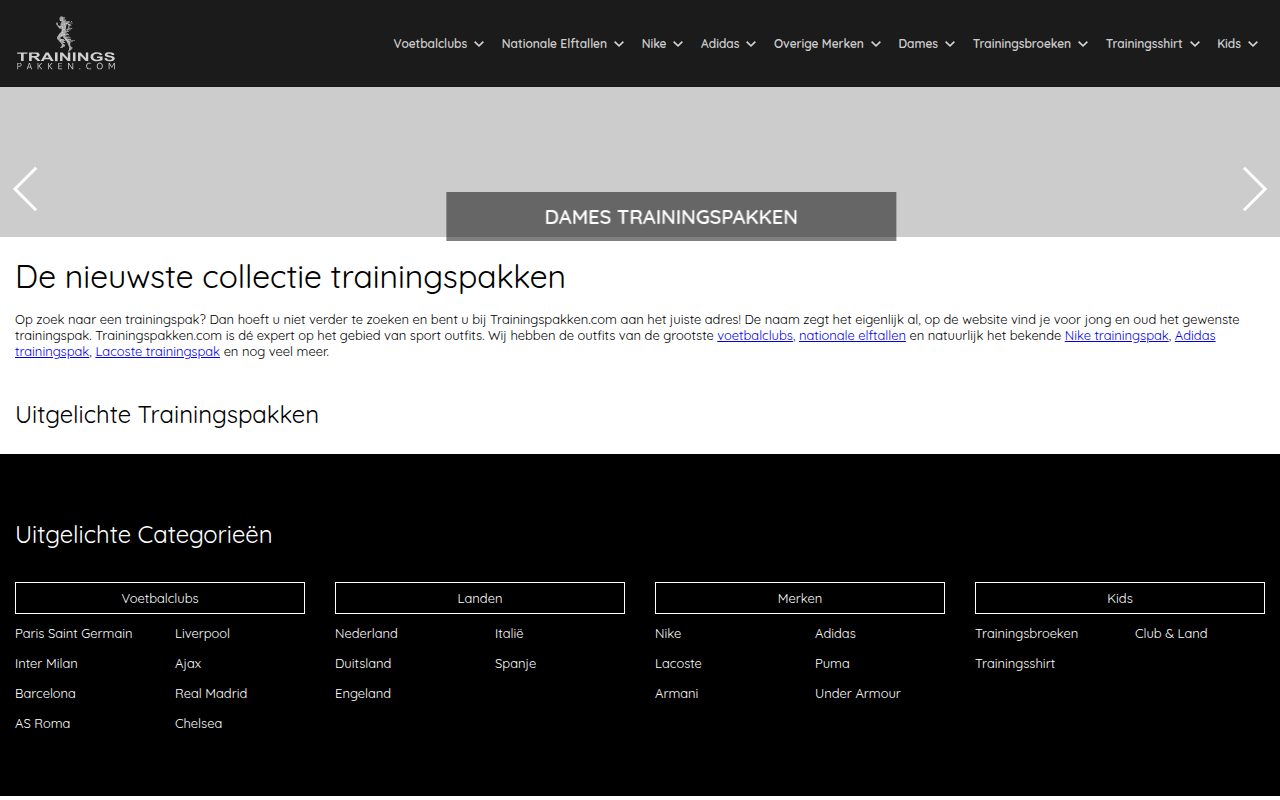Click the Kids category button in footer
Screen dimensions: 1280x800
(x=1120, y=598)
